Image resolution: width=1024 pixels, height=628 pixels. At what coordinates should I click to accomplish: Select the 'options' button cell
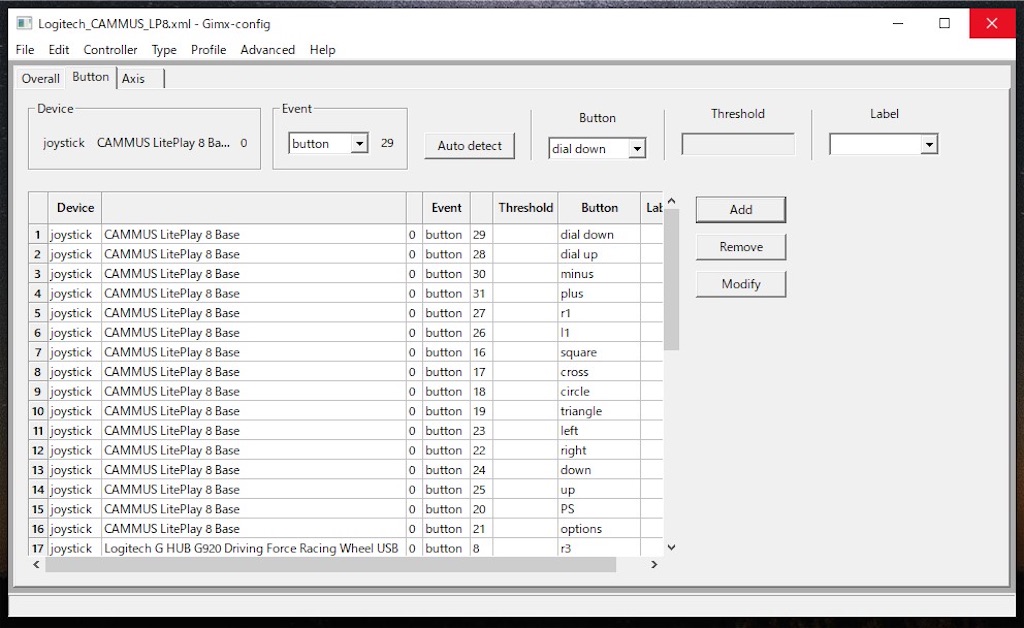click(599, 528)
